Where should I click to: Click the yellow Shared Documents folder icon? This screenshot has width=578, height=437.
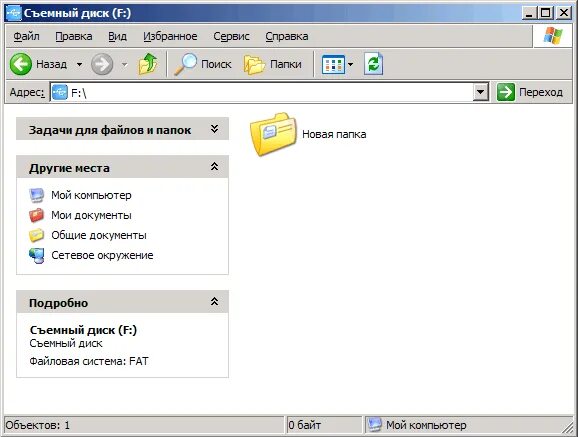36,235
